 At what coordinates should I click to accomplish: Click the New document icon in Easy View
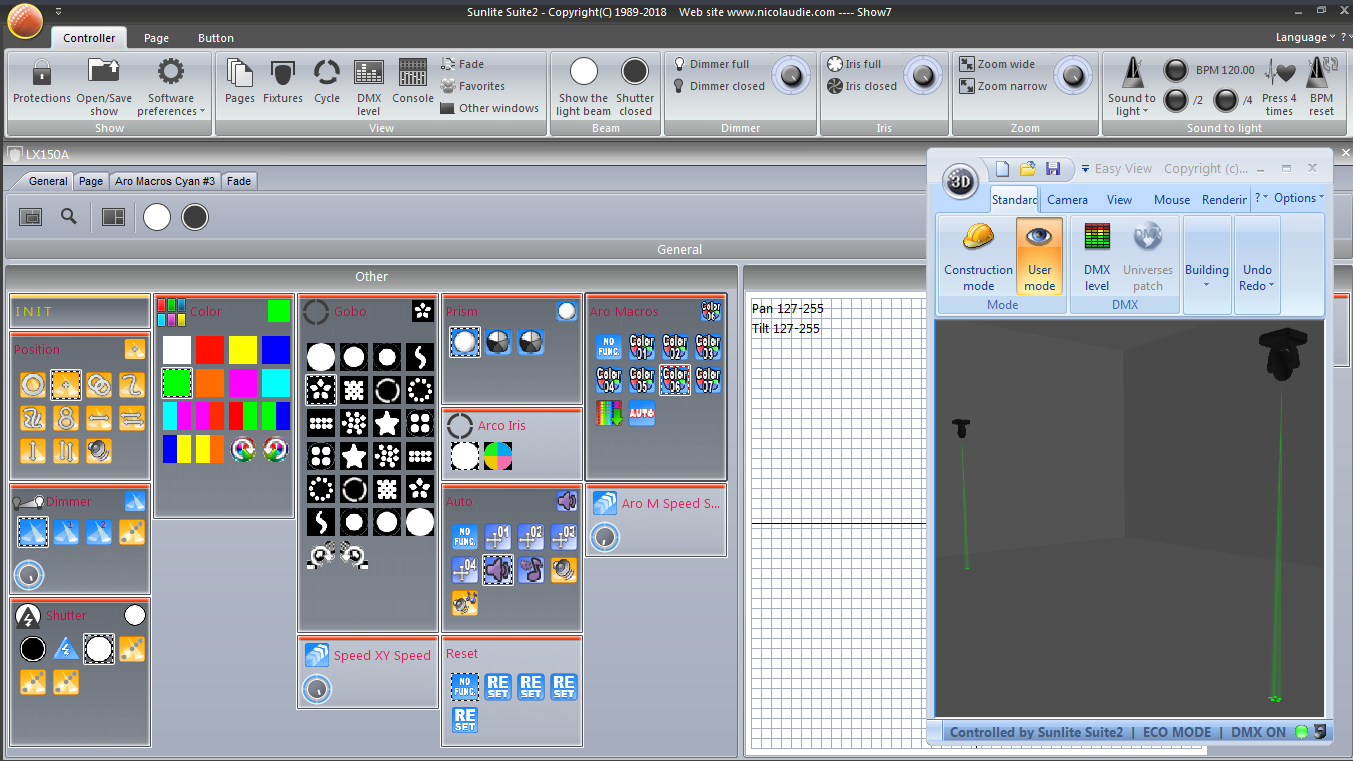click(1003, 169)
